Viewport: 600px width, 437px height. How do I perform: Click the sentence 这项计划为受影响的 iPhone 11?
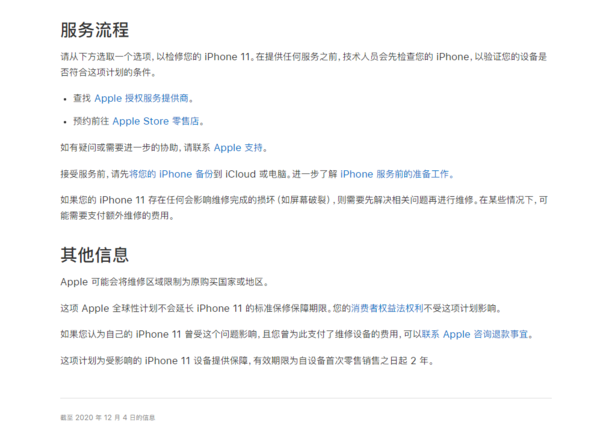tap(247, 361)
